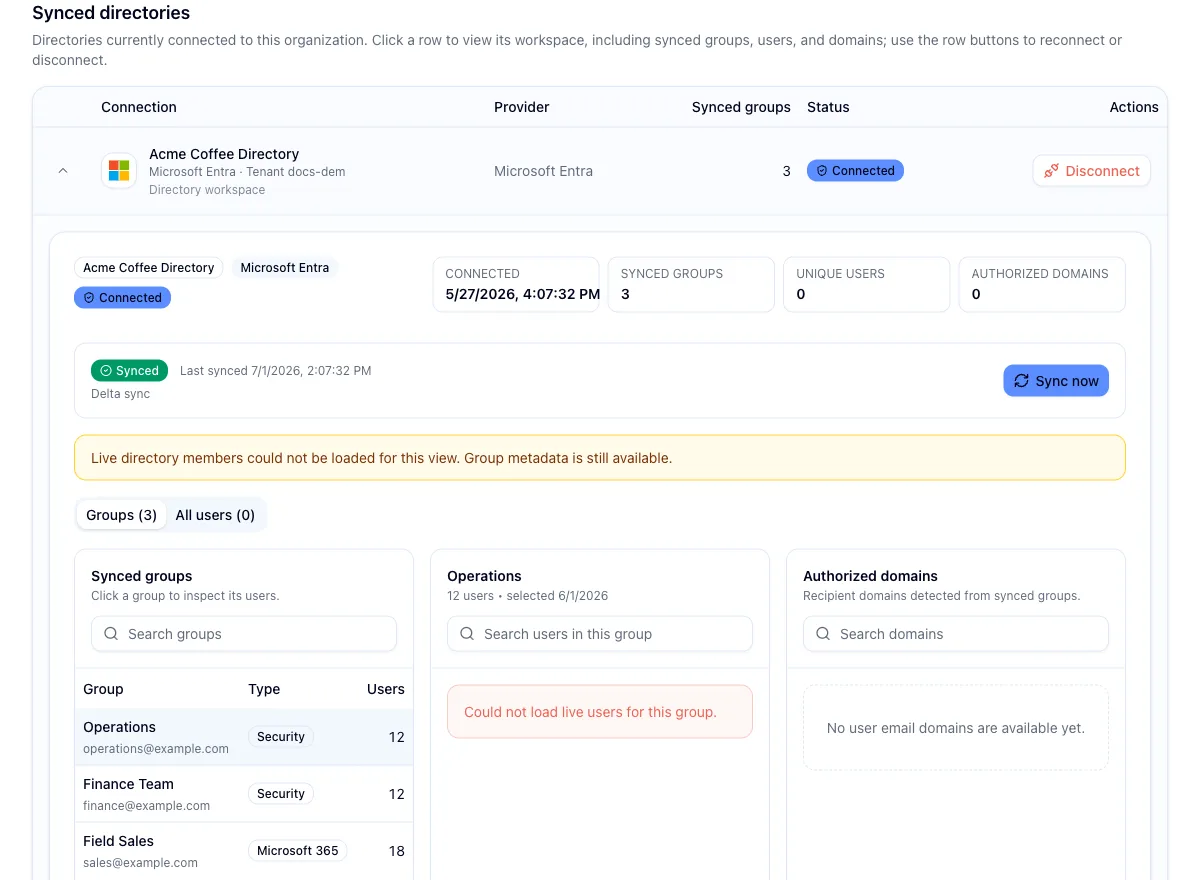Click the Connected badge in Status column

coord(855,171)
